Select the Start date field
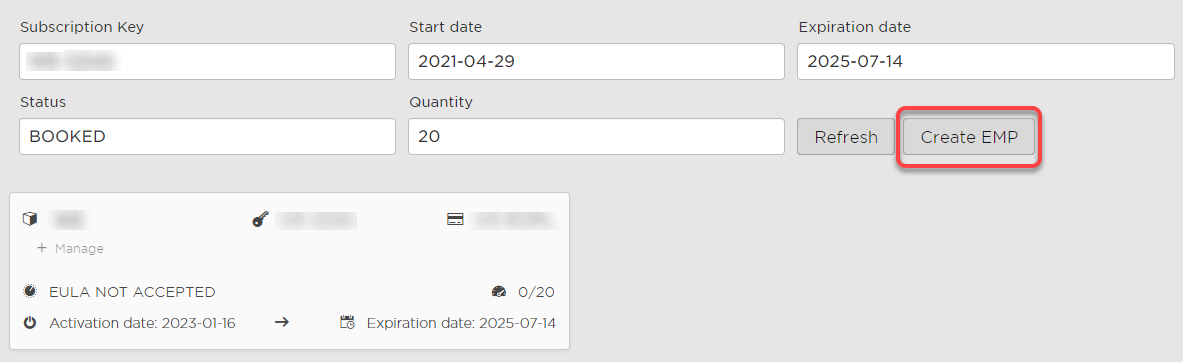 pos(596,61)
